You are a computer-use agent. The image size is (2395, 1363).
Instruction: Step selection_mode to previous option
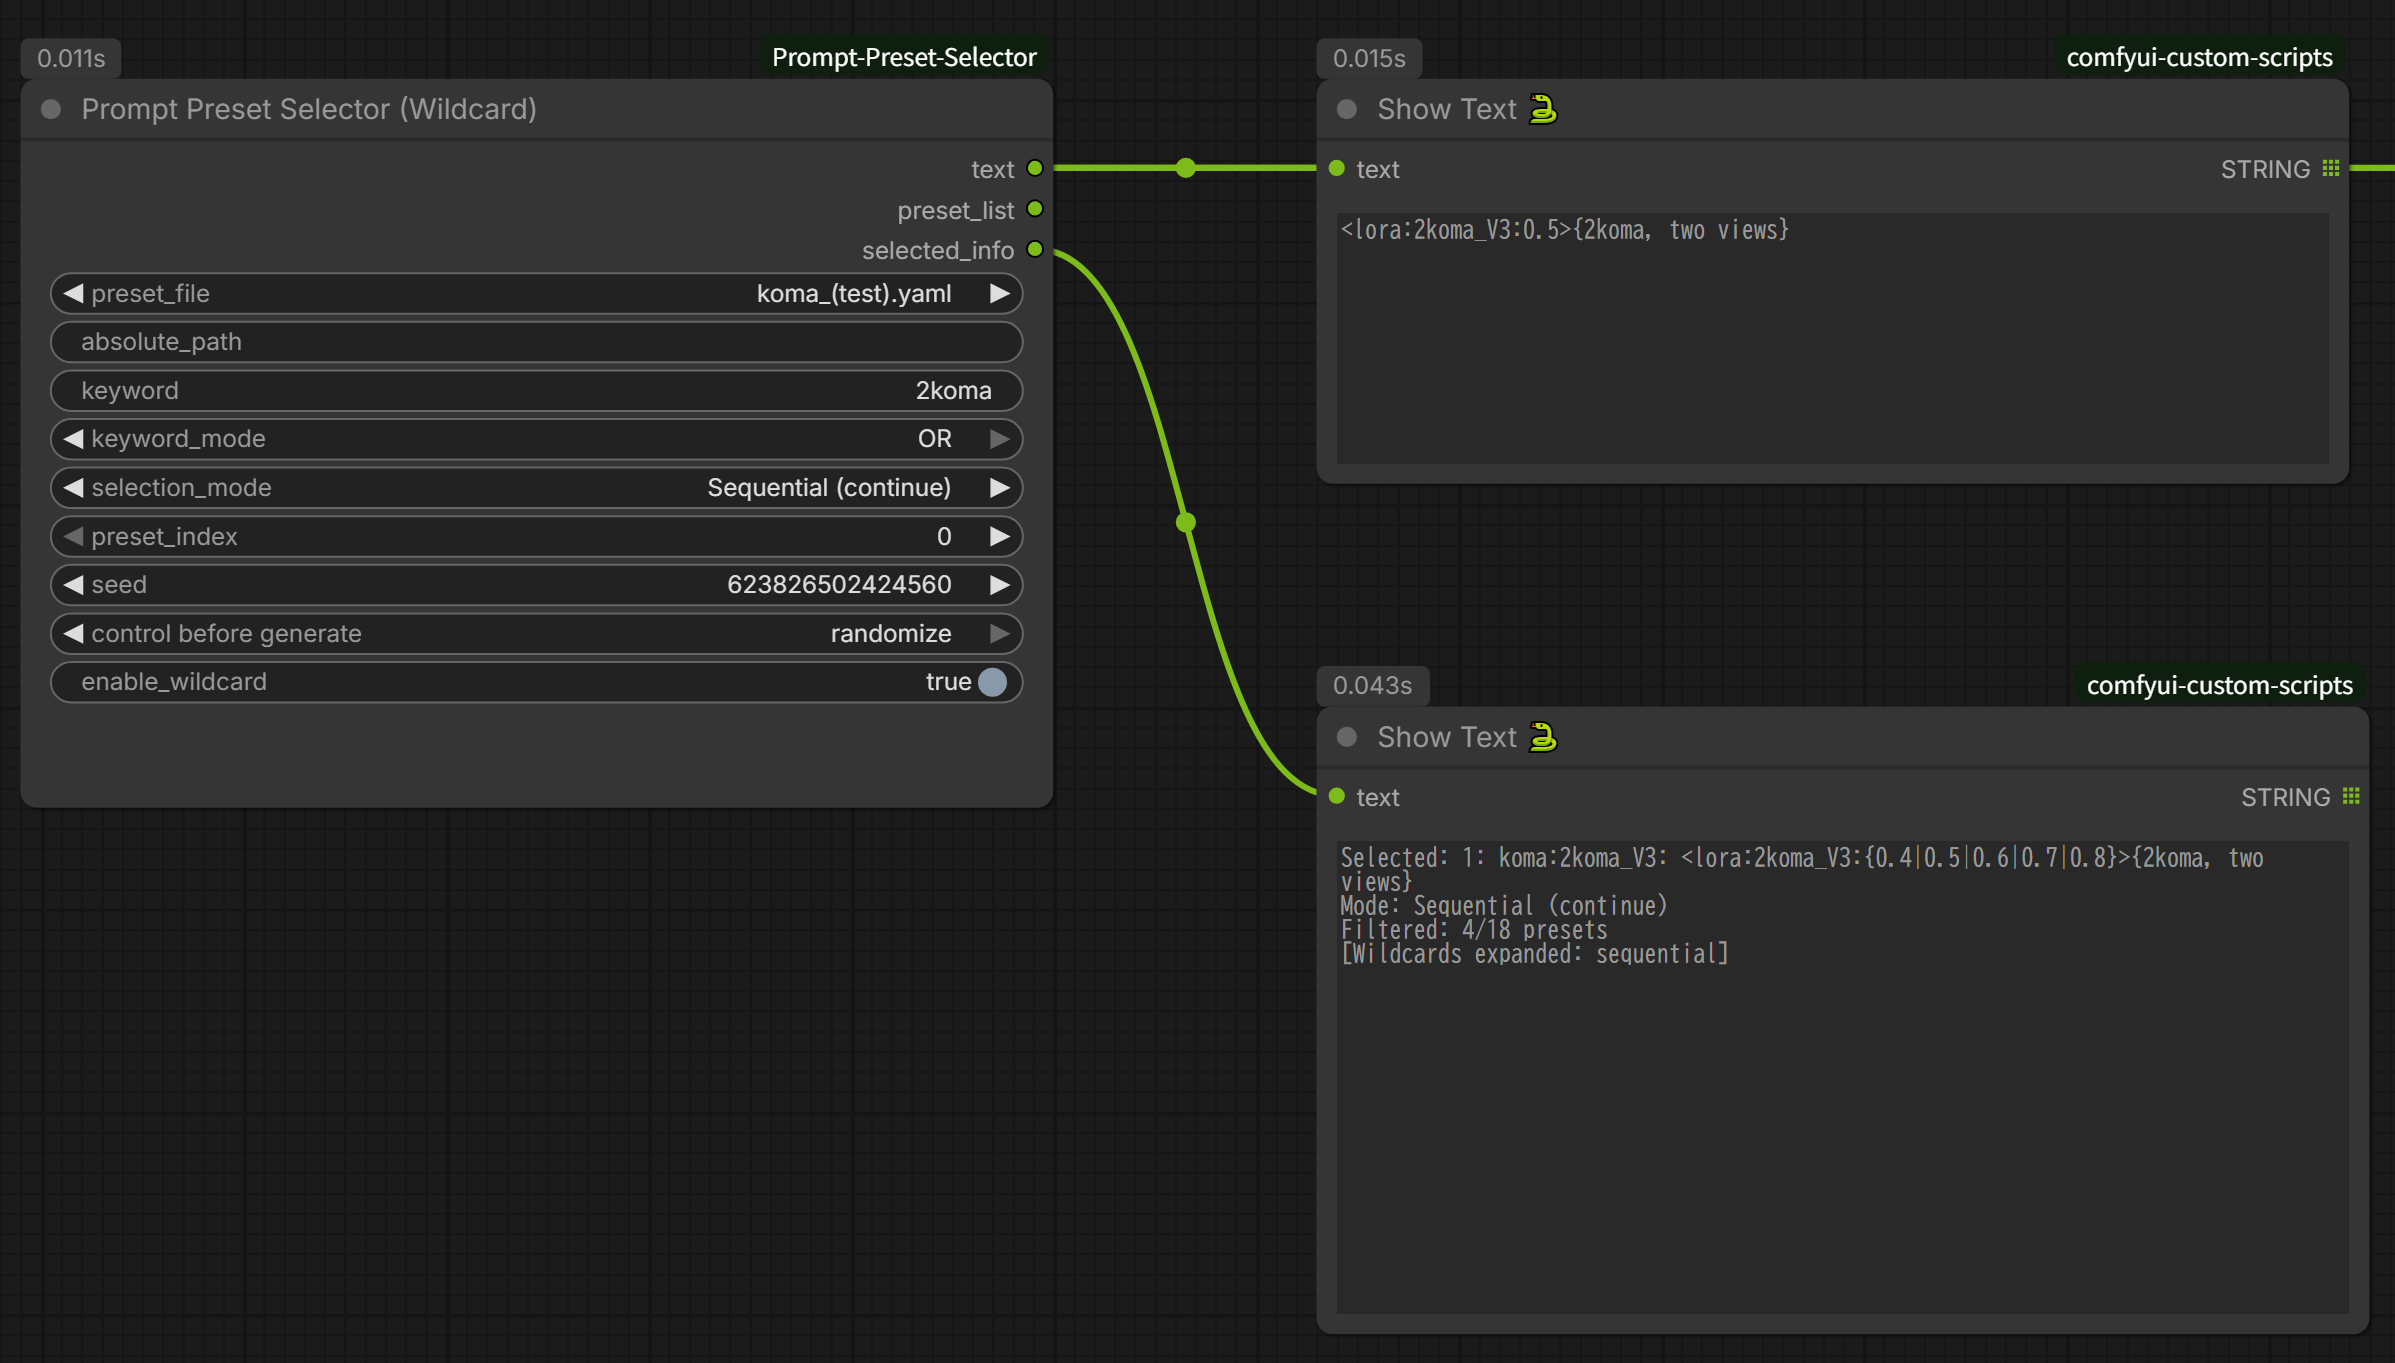click(73, 487)
